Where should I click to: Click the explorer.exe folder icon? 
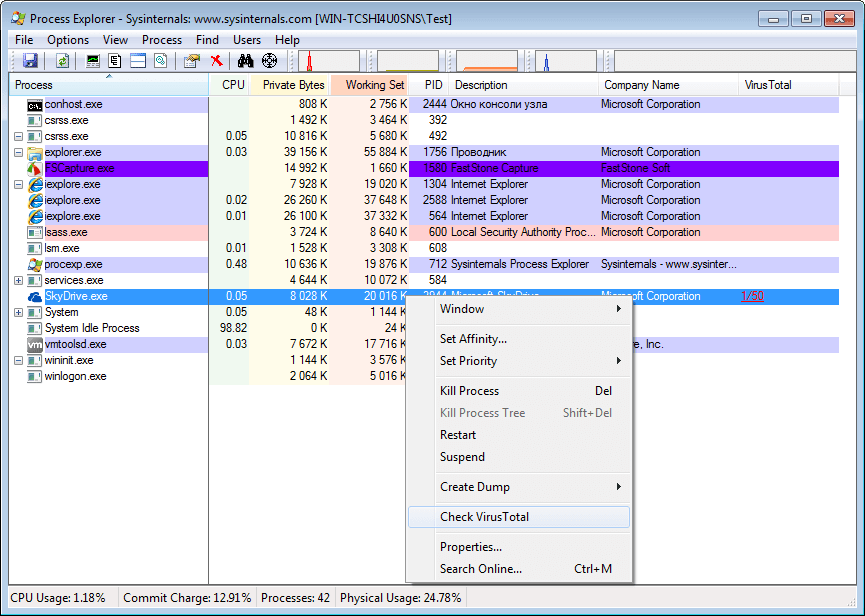pos(35,153)
